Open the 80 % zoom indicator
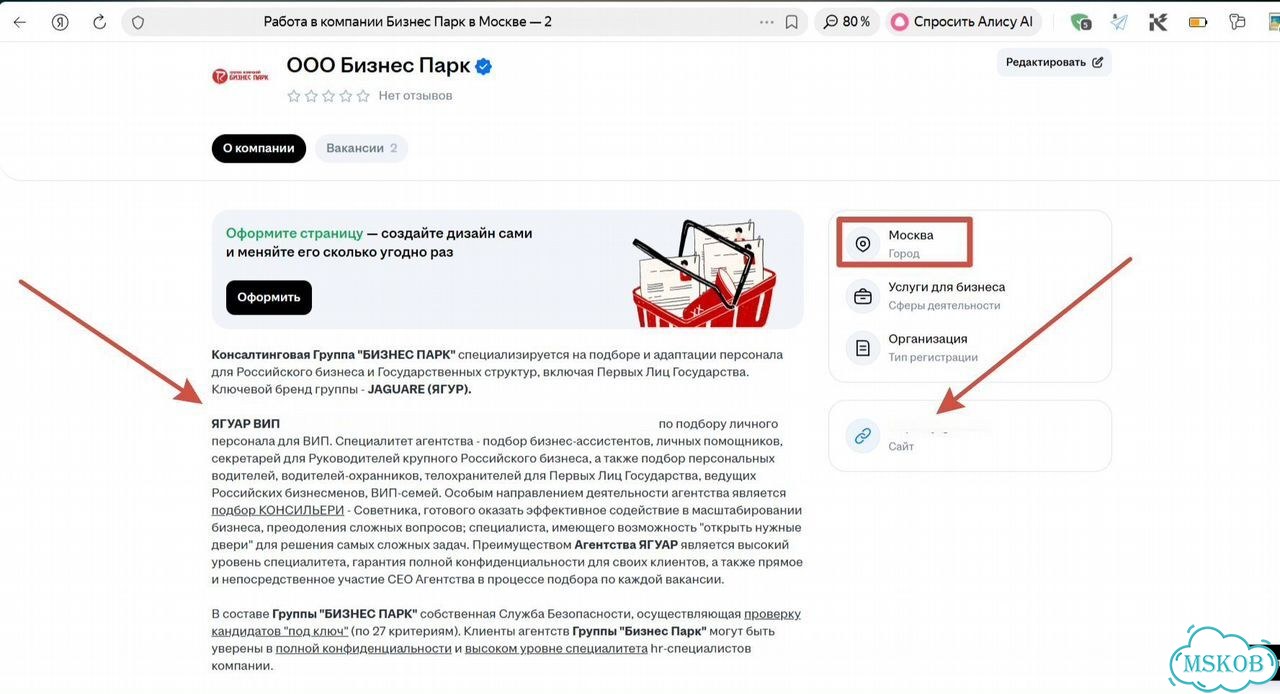 (847, 22)
